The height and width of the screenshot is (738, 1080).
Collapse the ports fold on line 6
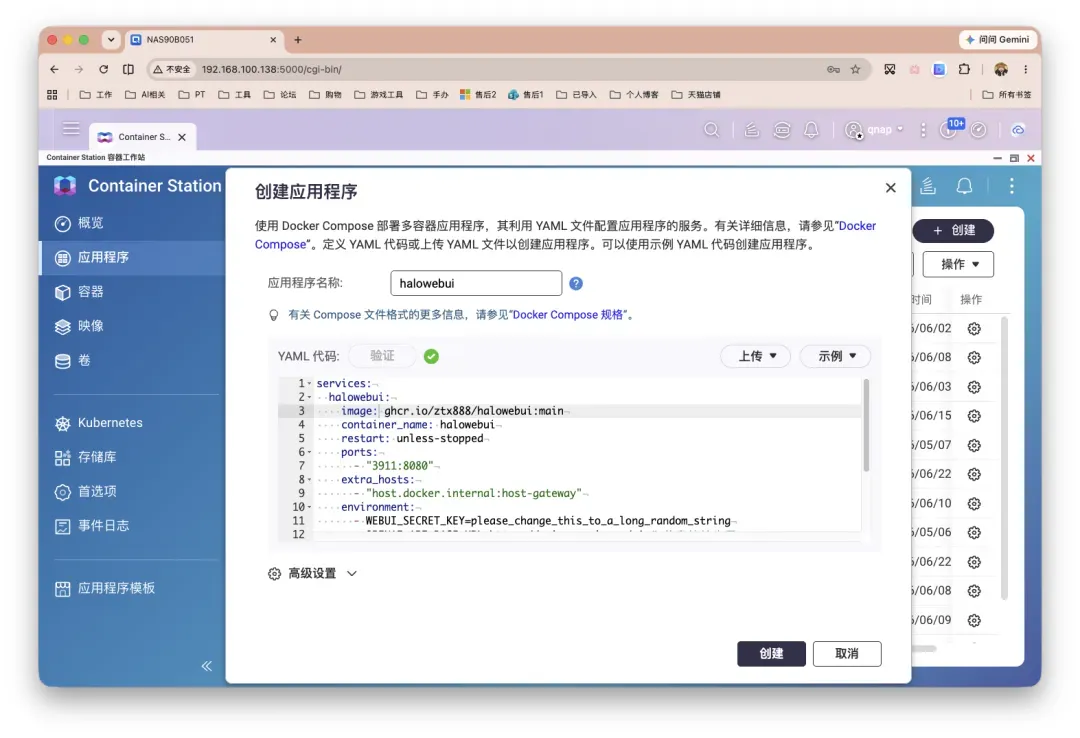[309, 453]
